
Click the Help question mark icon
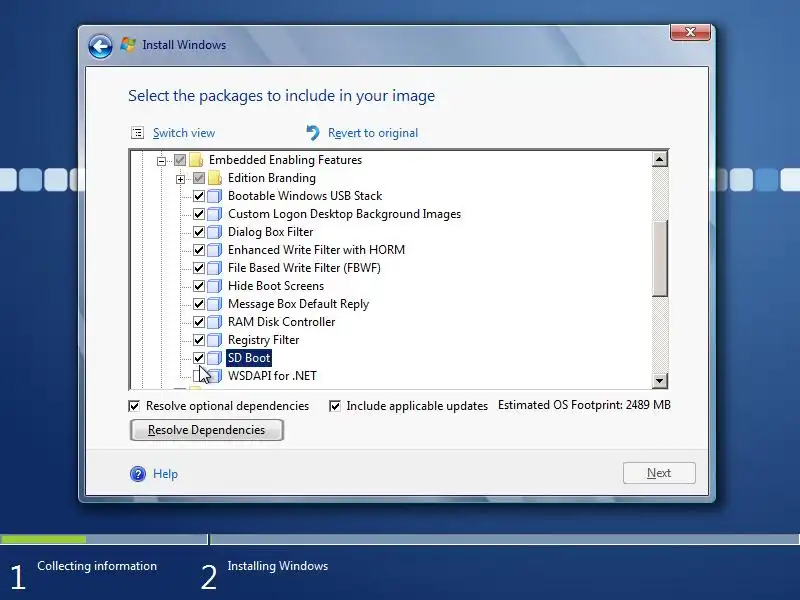click(x=138, y=474)
